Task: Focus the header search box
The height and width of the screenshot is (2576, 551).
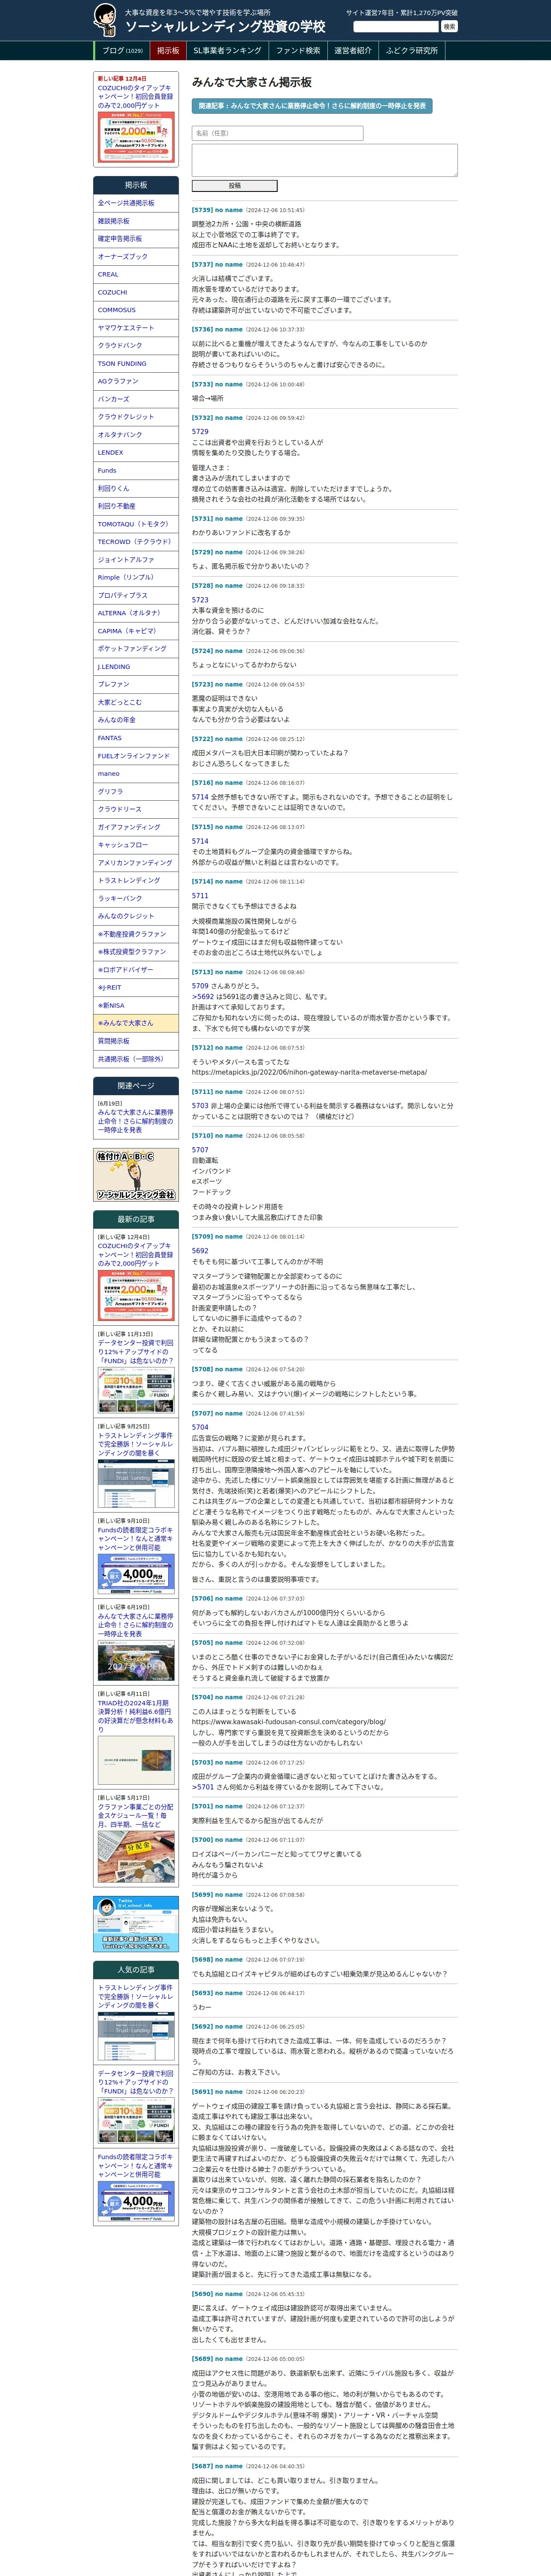Action: point(396,27)
